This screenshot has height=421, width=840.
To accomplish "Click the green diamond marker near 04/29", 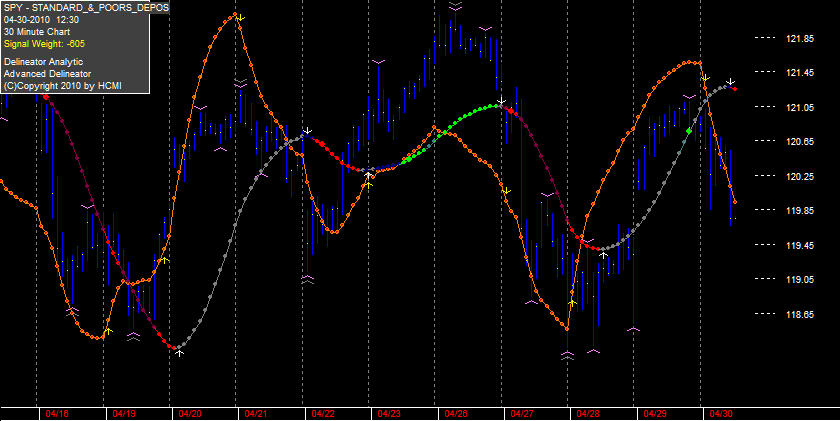I will tap(689, 131).
